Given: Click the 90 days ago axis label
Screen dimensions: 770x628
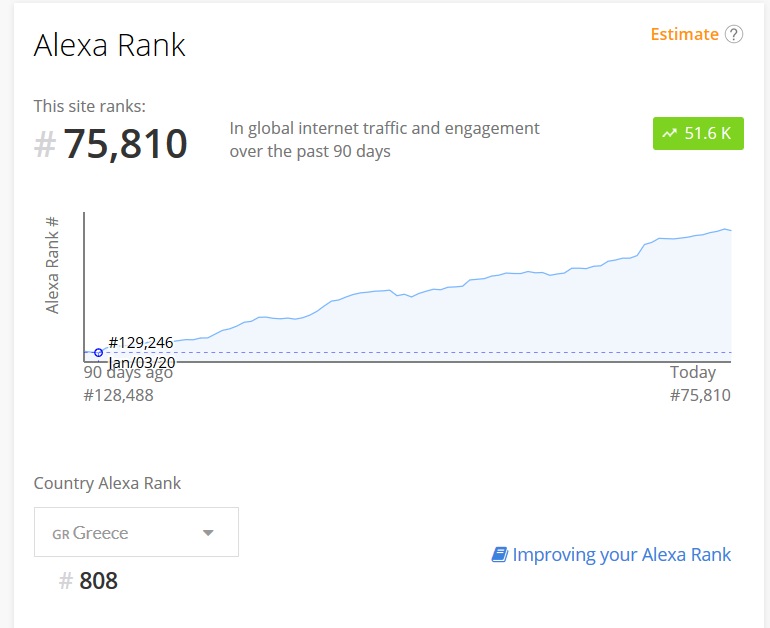Looking at the screenshot, I should 128,373.
